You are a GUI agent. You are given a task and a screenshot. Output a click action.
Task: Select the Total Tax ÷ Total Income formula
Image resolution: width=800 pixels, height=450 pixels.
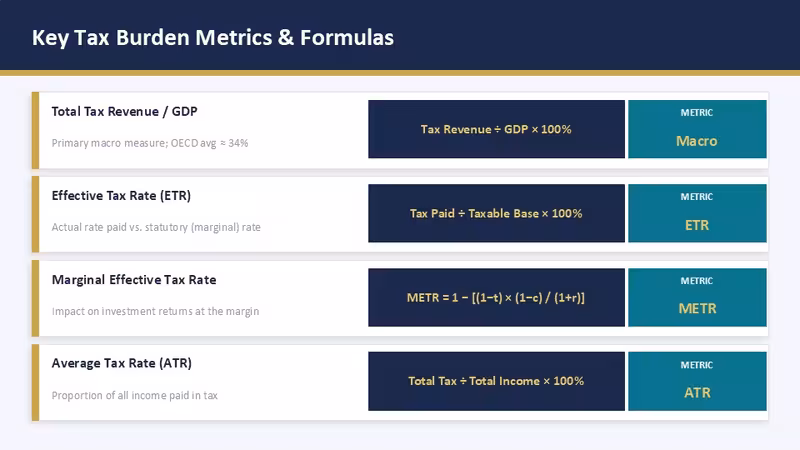click(496, 381)
